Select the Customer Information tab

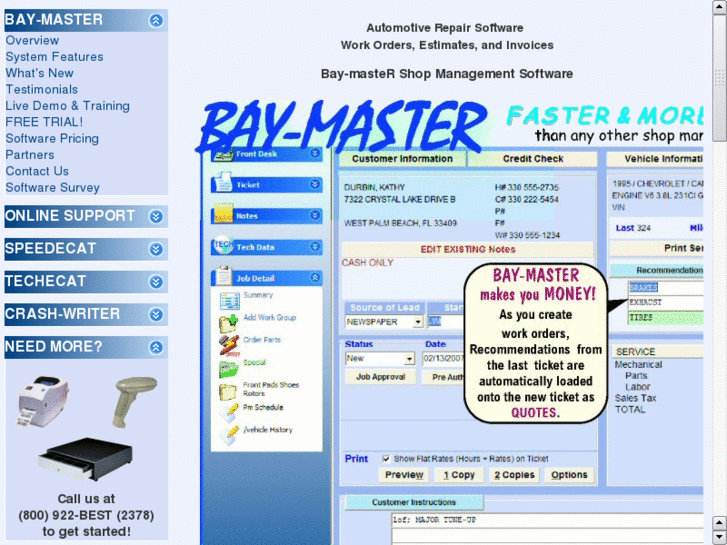coord(402,159)
